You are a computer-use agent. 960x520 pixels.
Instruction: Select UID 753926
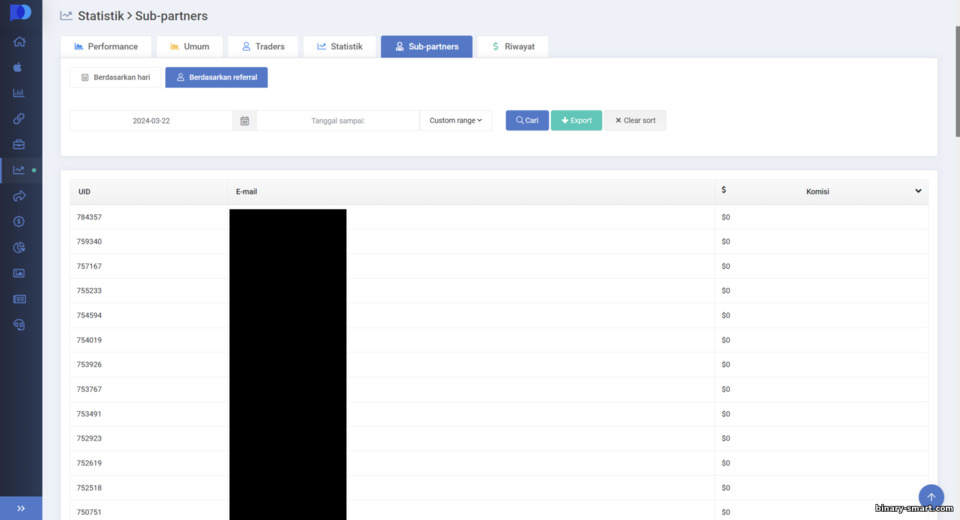coord(89,364)
